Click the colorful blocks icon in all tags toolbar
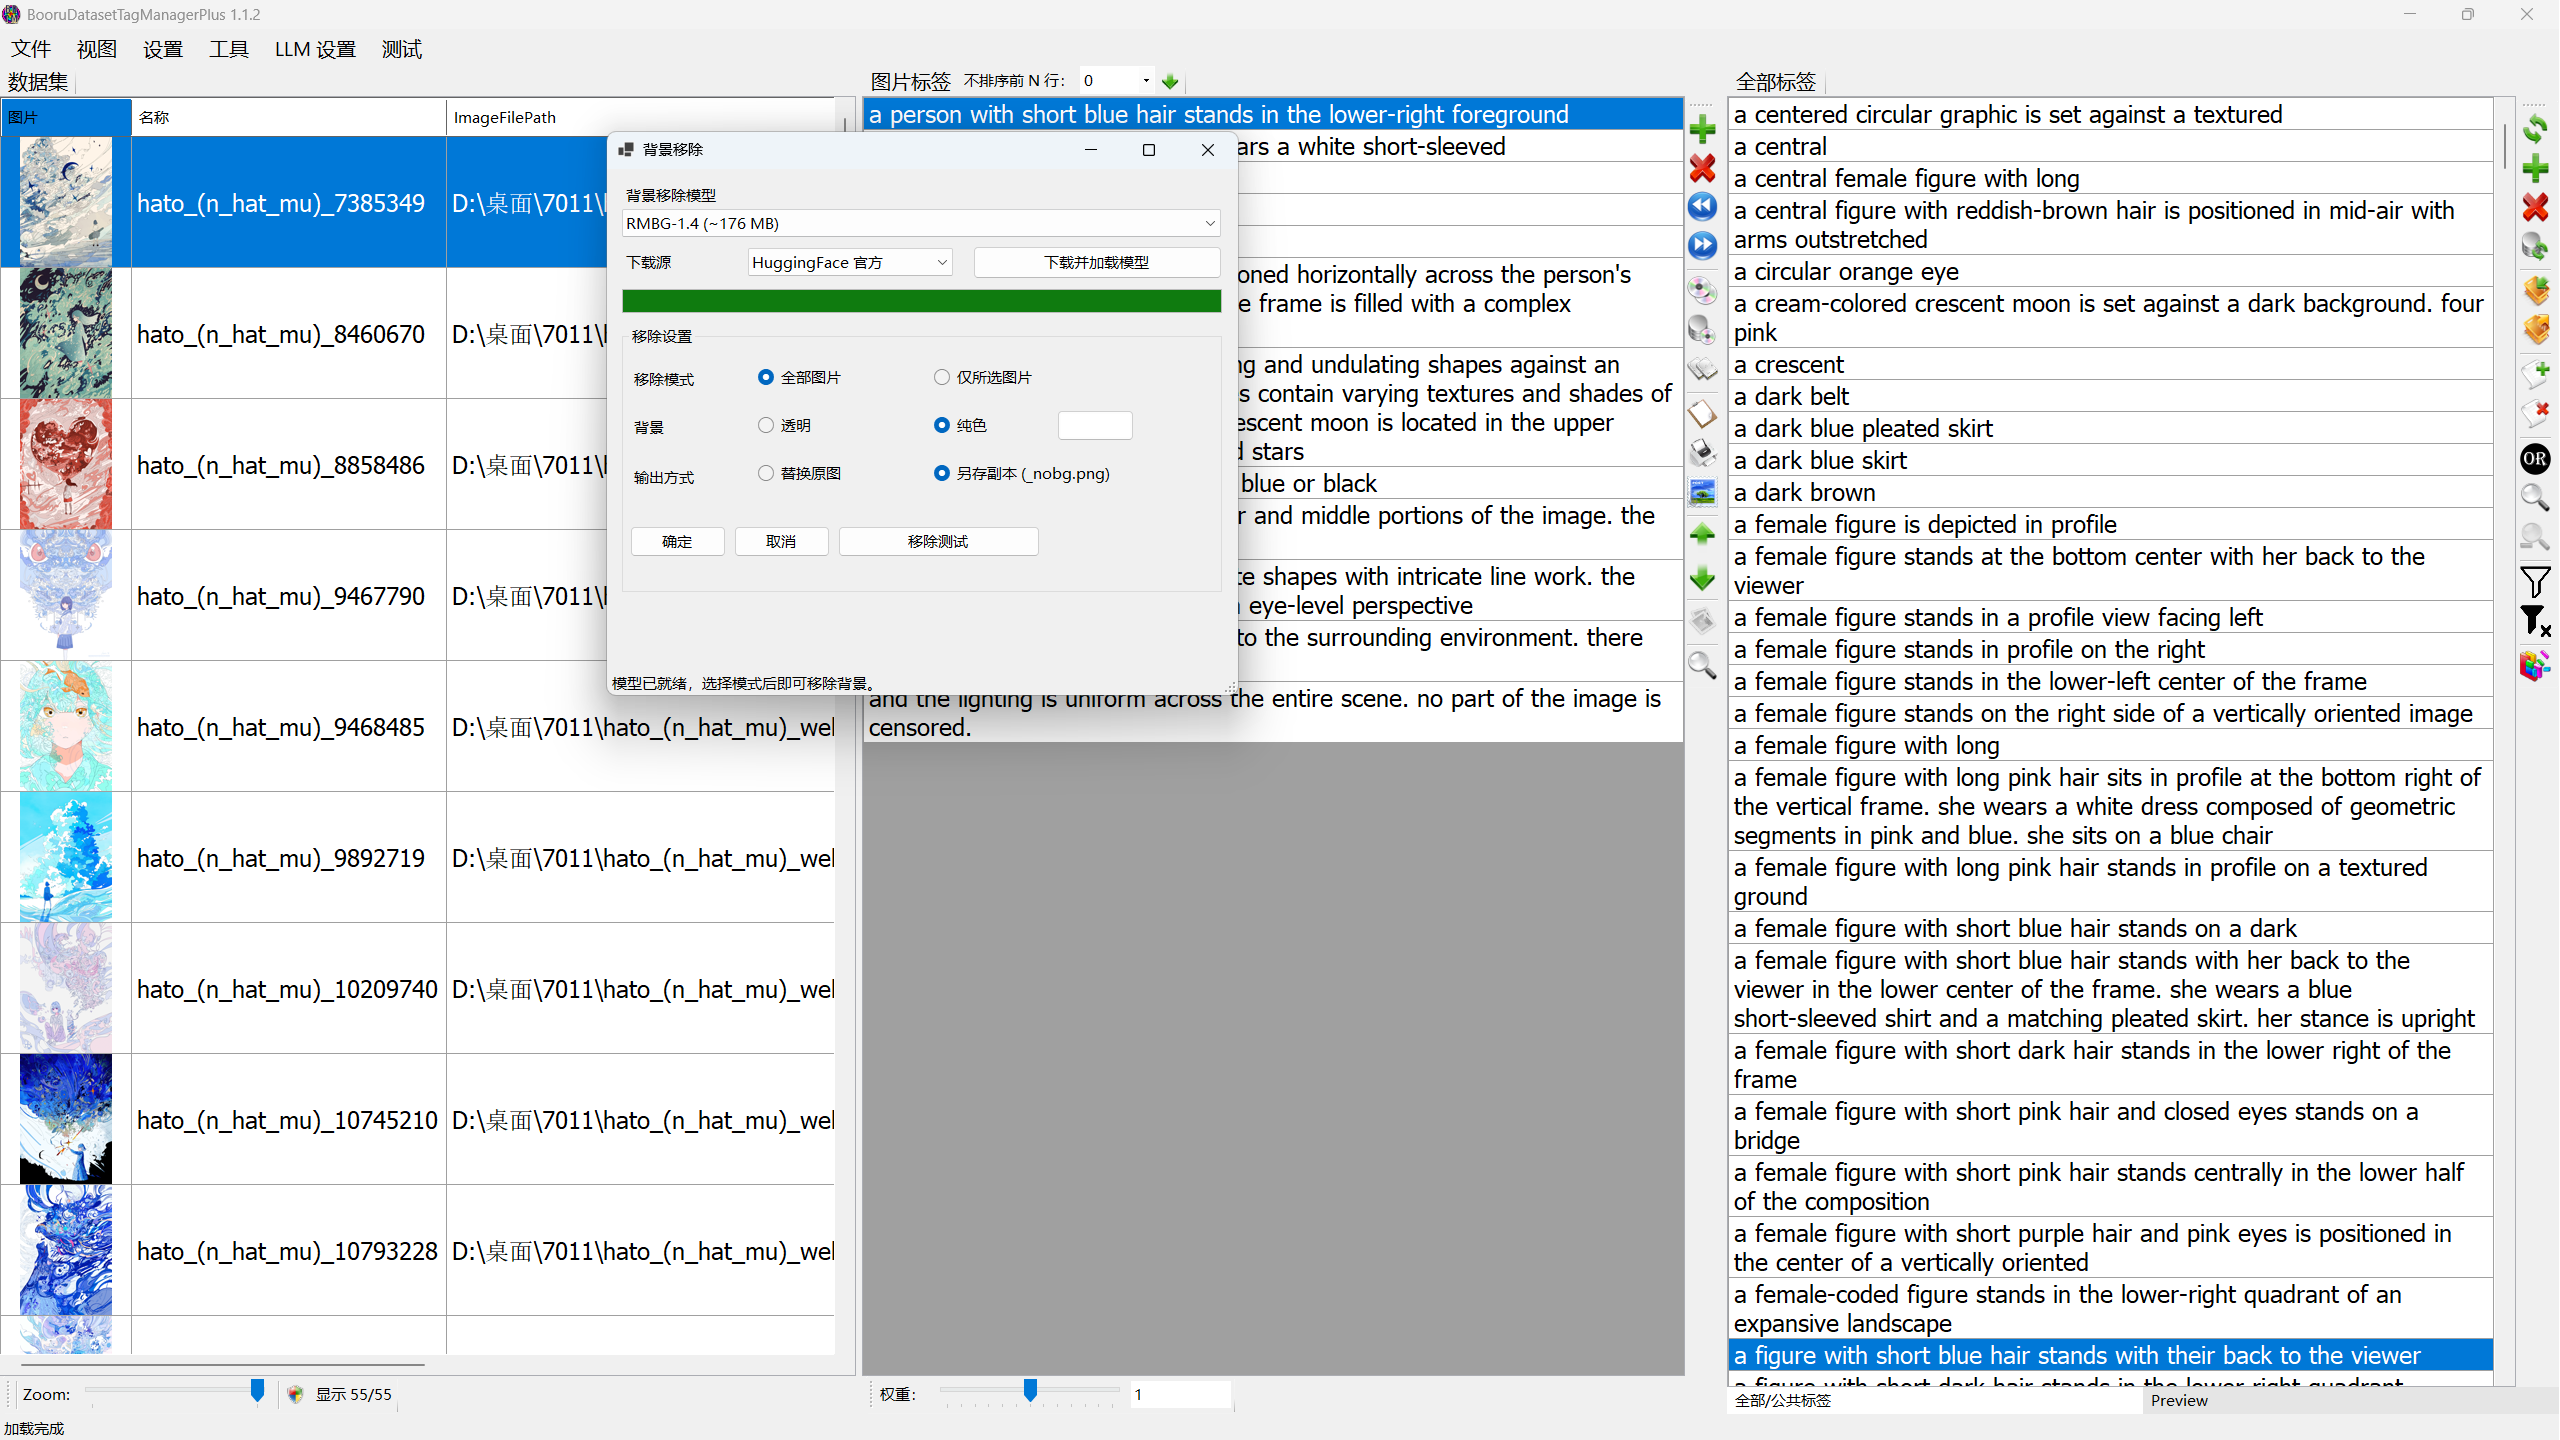Screen dimensions: 2560x1440 coord(2535,664)
